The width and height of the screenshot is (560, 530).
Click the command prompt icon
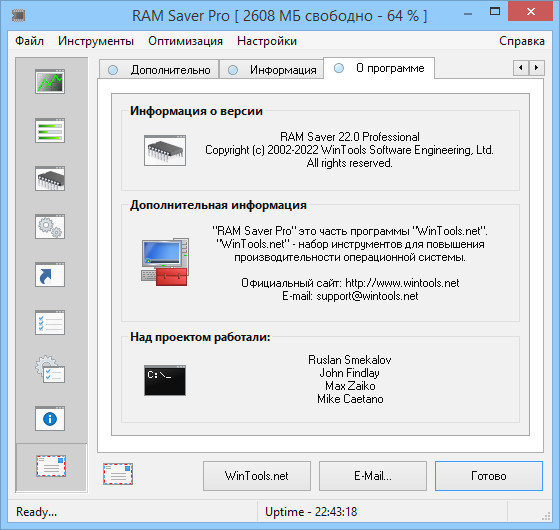(x=165, y=380)
